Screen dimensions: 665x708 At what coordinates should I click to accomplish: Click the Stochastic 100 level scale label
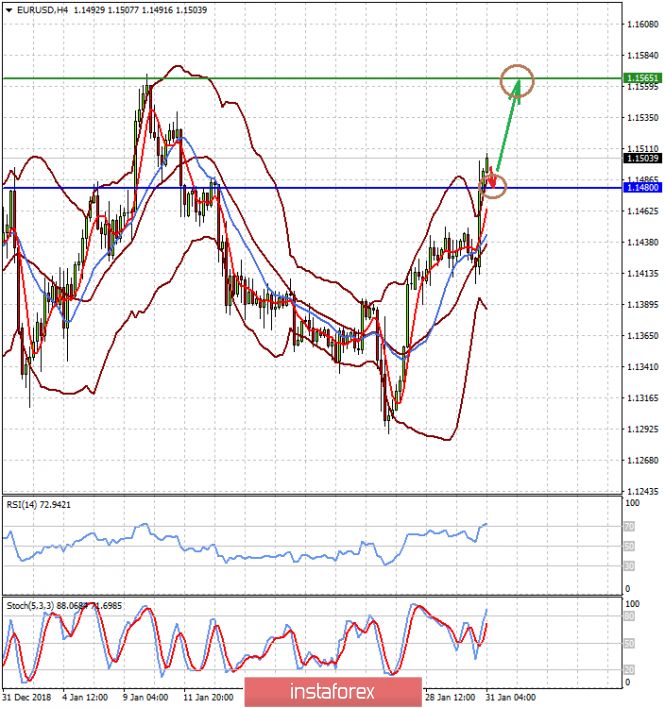pyautogui.click(x=631, y=606)
